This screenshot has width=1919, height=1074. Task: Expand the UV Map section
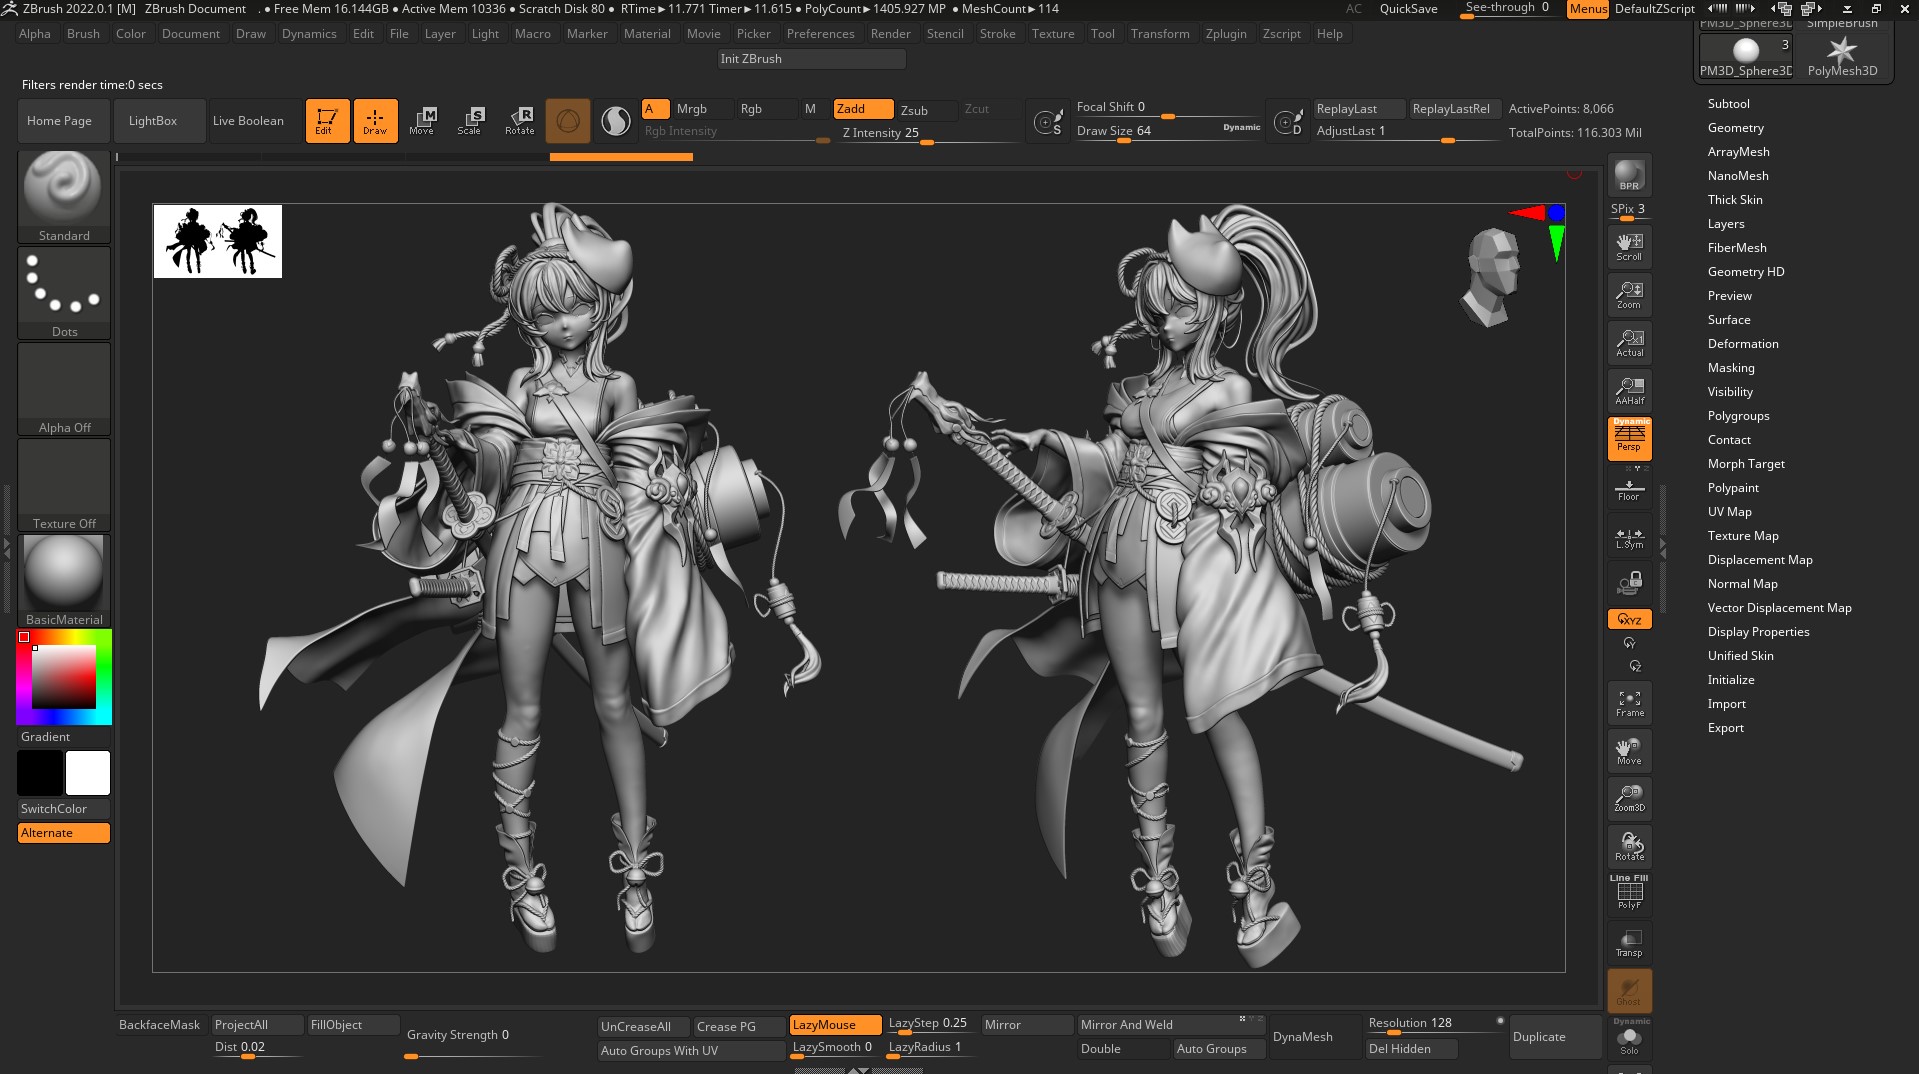tap(1729, 512)
